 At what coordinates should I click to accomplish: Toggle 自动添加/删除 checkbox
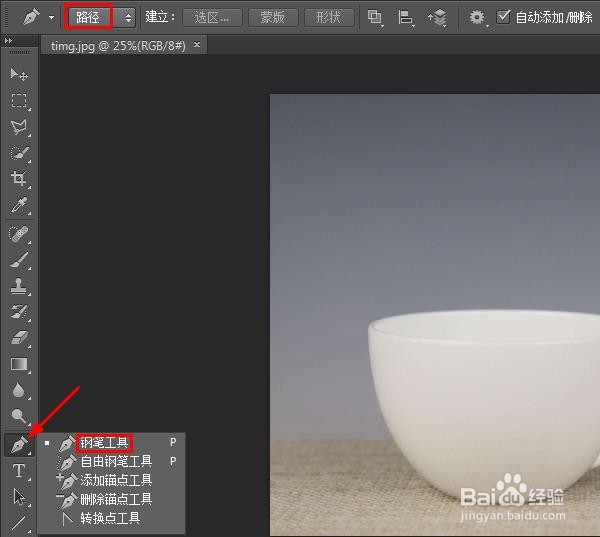pos(503,17)
